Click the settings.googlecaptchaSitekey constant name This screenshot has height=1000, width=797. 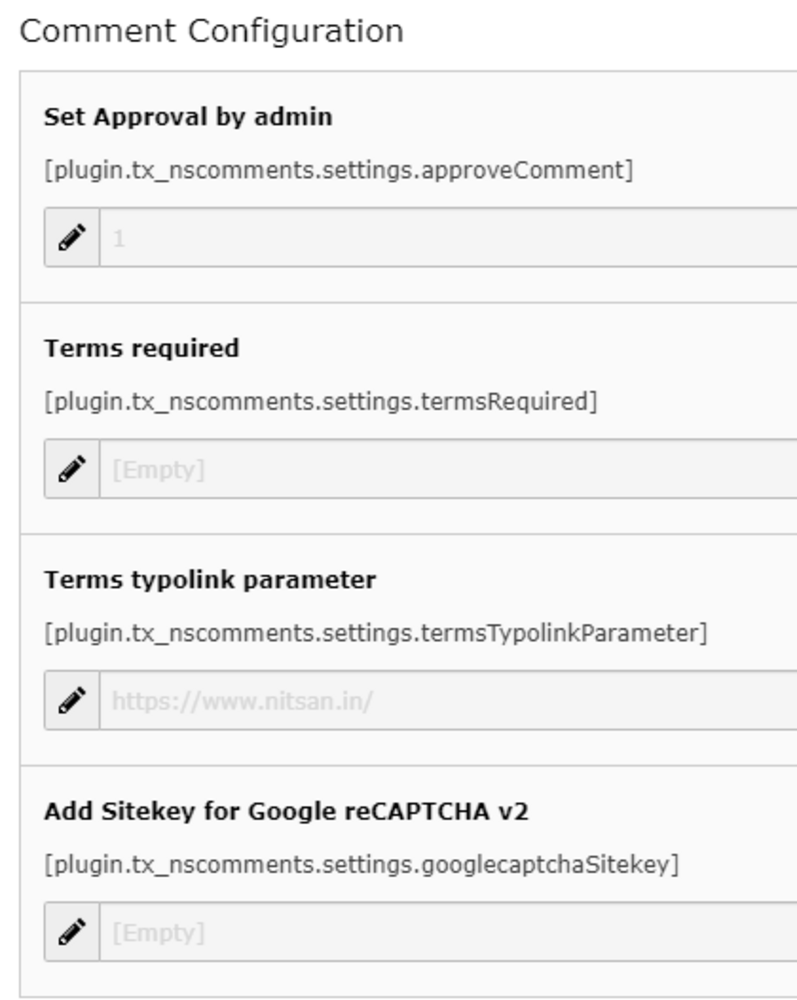pyautogui.click(x=362, y=865)
